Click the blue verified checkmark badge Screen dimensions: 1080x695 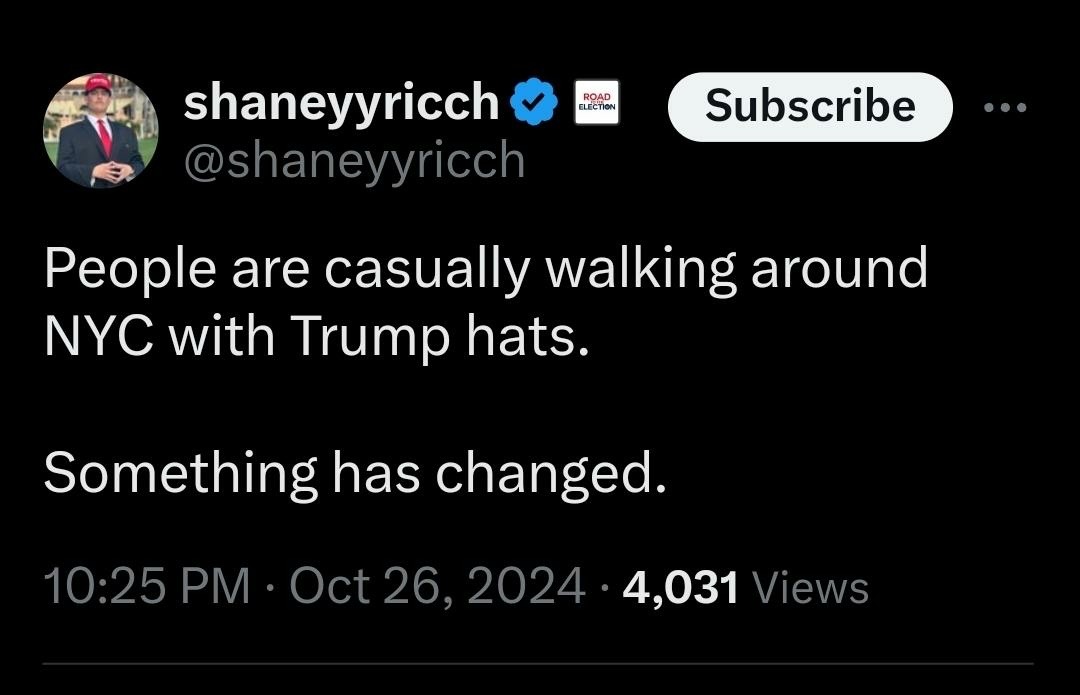click(x=535, y=103)
